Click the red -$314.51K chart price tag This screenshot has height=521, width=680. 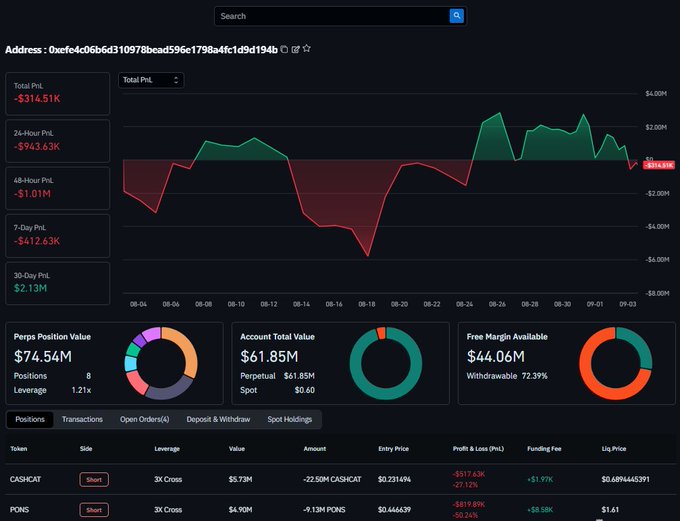click(658, 165)
